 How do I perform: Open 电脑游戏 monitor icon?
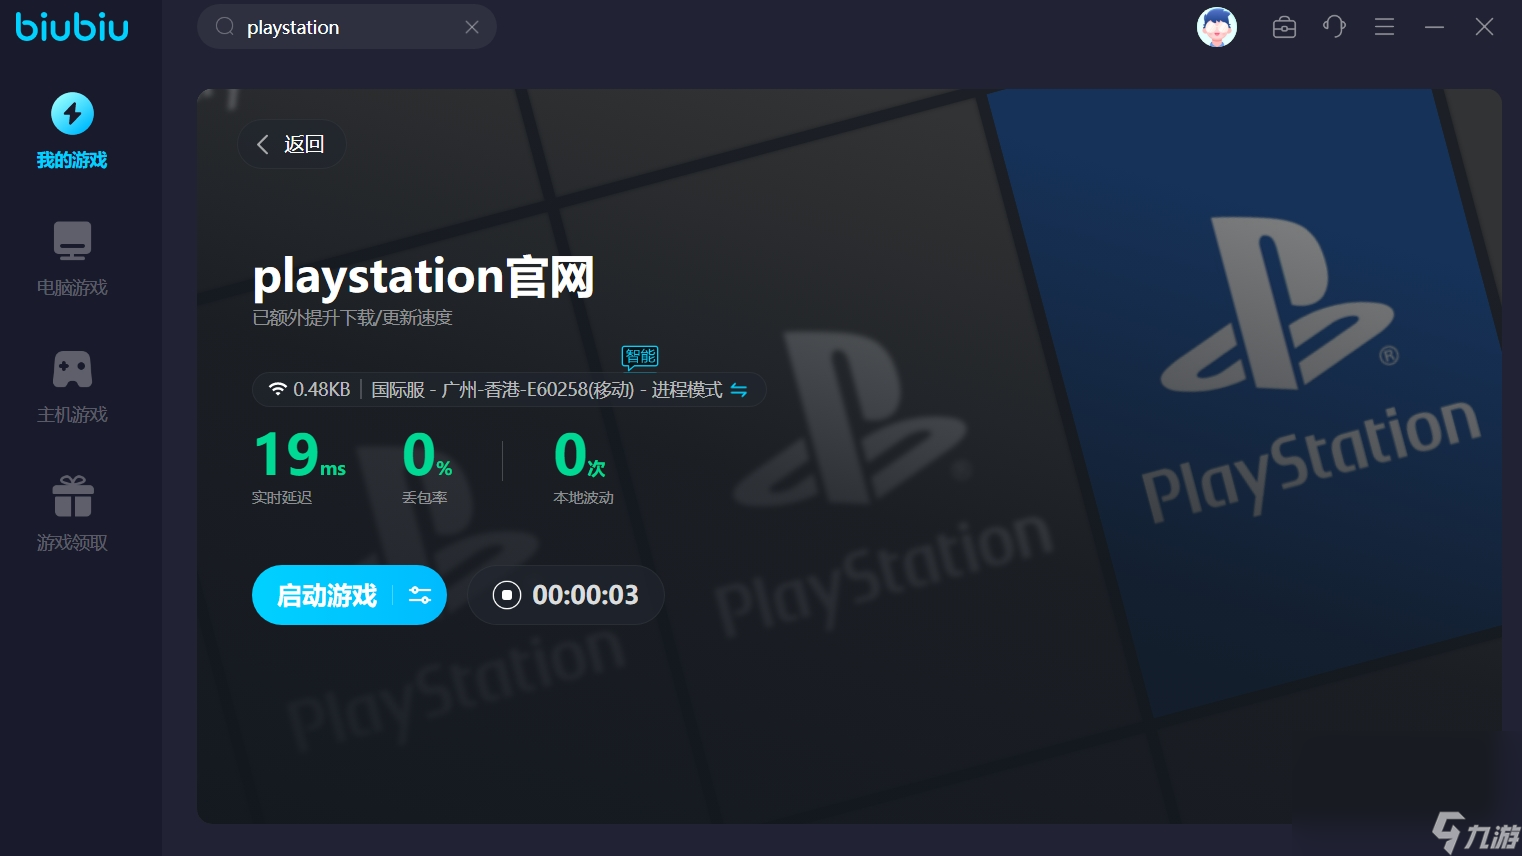pos(72,241)
